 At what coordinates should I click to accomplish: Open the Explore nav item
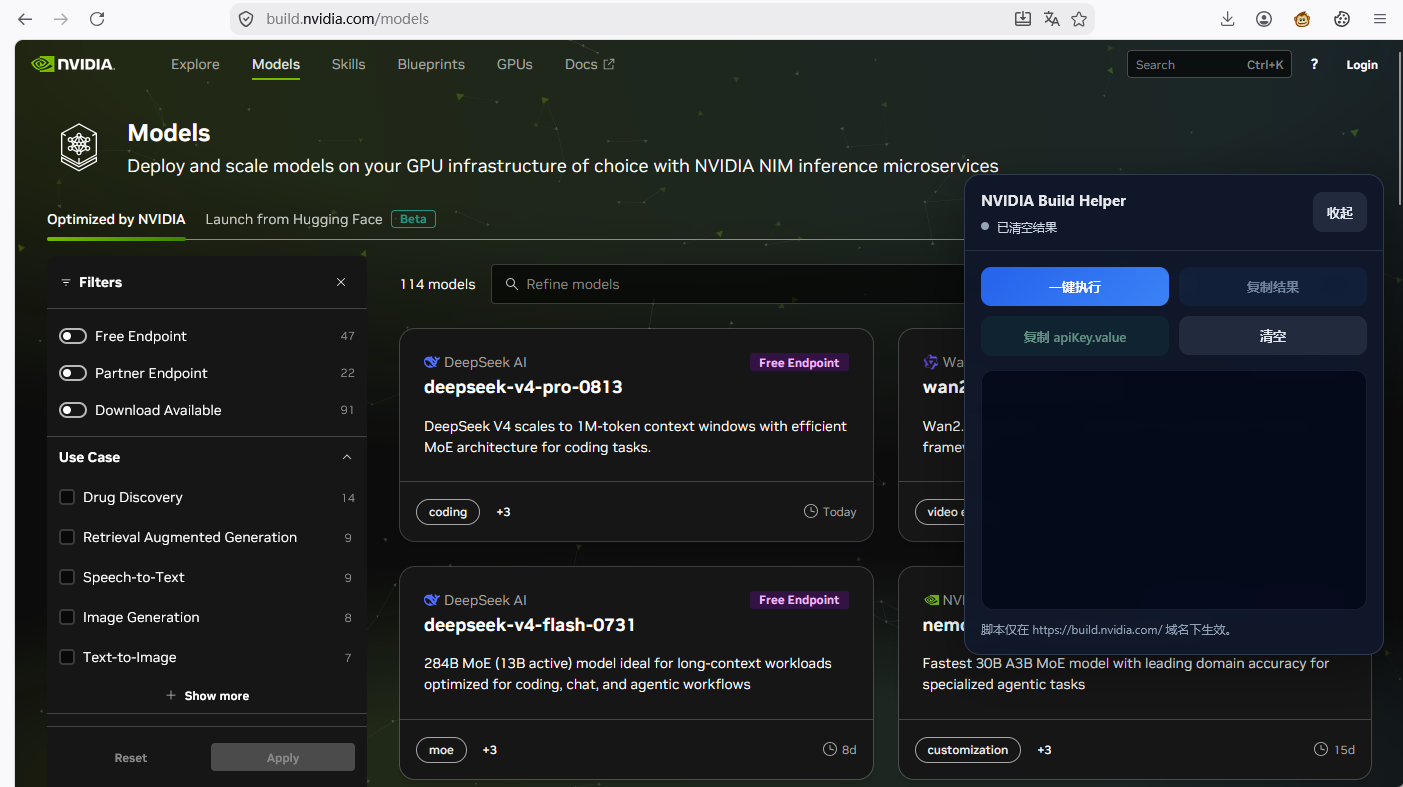click(195, 64)
